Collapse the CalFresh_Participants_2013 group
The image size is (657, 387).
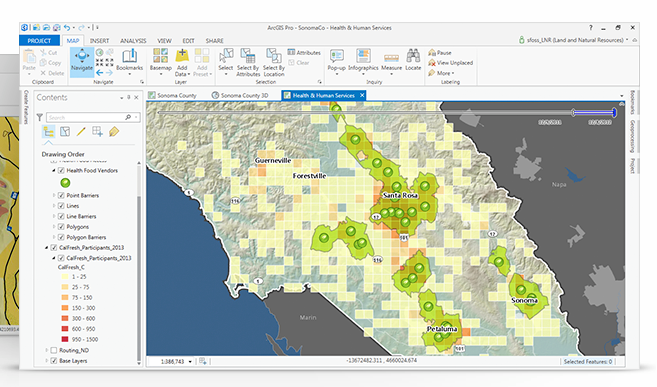(47, 248)
